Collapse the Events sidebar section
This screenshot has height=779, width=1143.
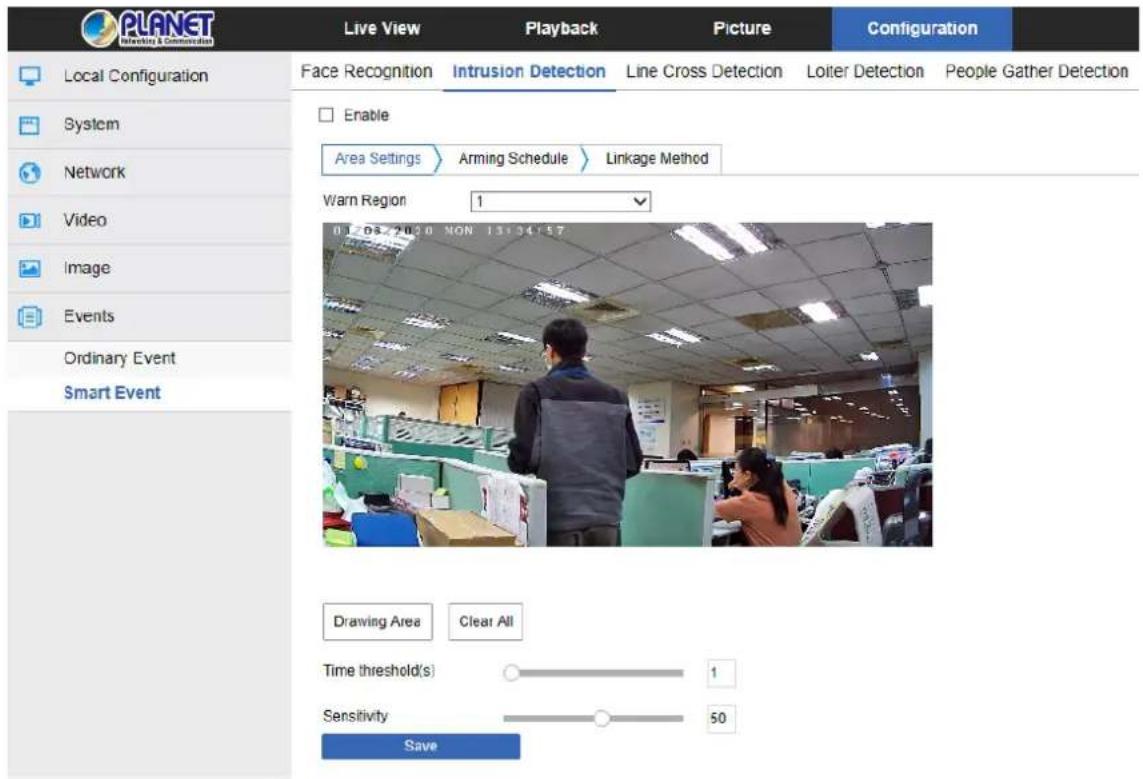tap(149, 317)
